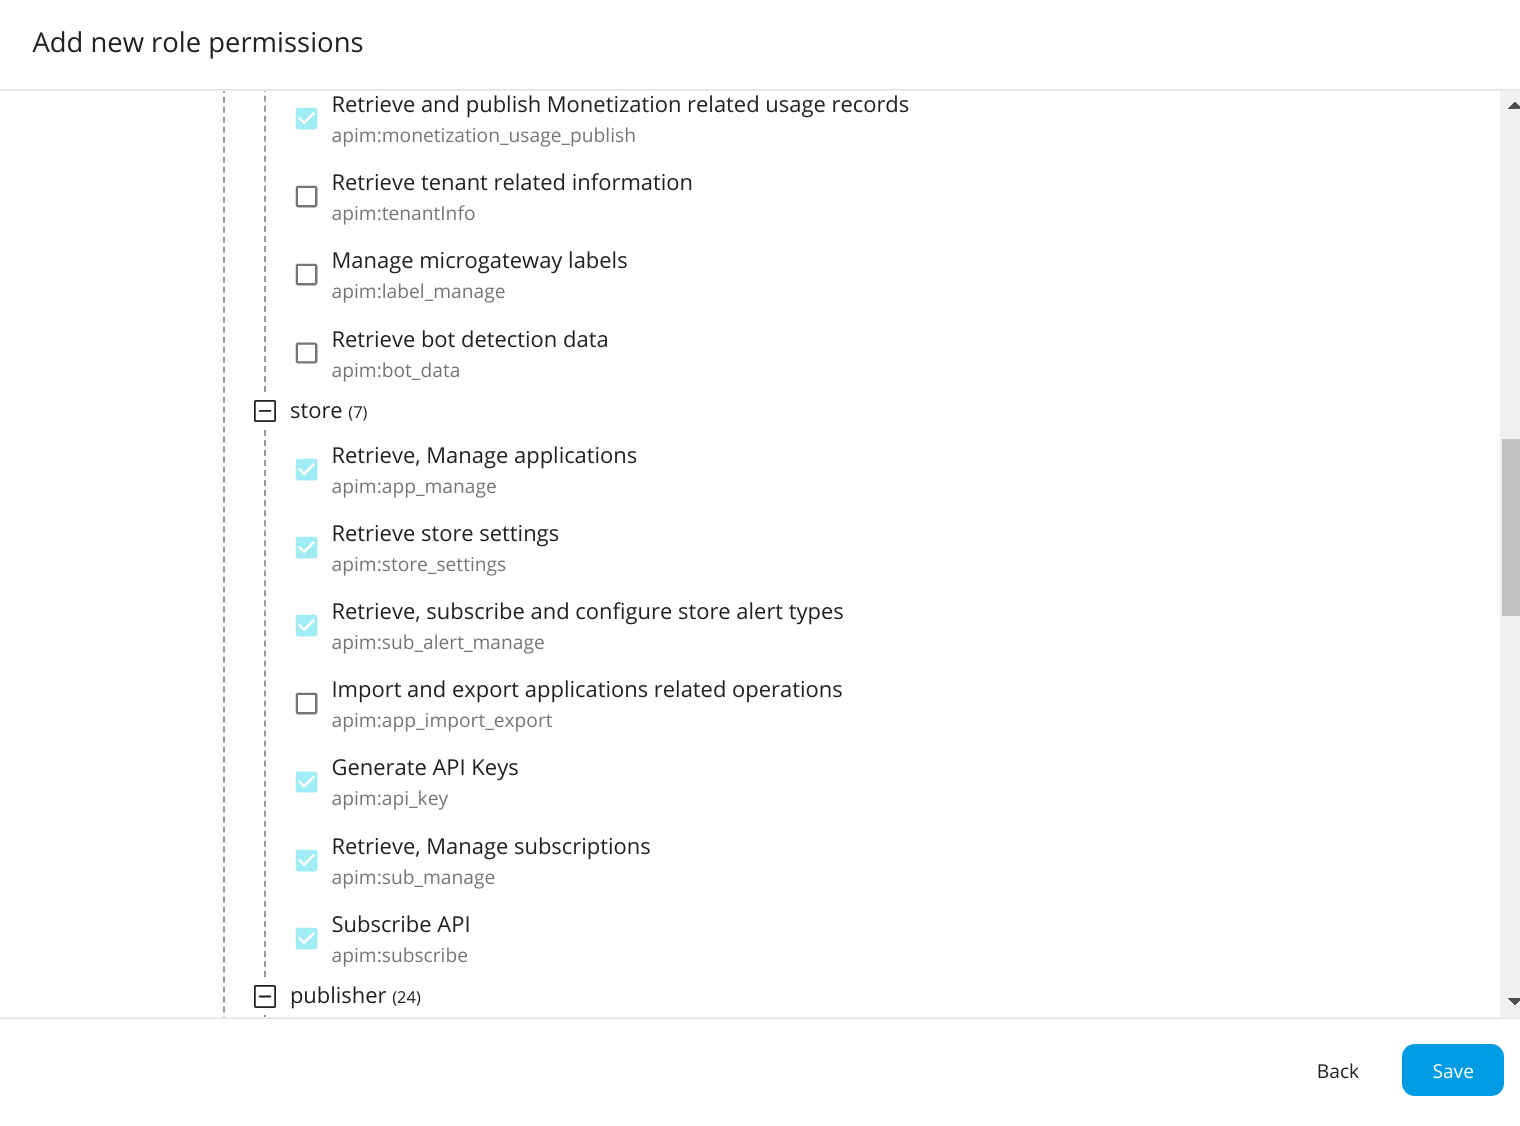Collapse the store permissions group
Viewport: 1520px width, 1126px height.
point(264,410)
